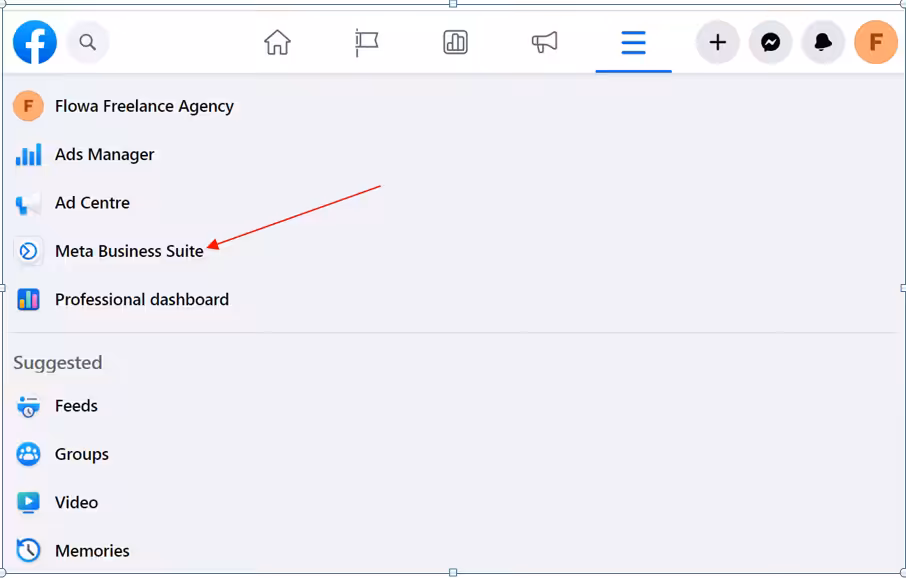Click the Meta Business Suite icon

click(x=28, y=251)
